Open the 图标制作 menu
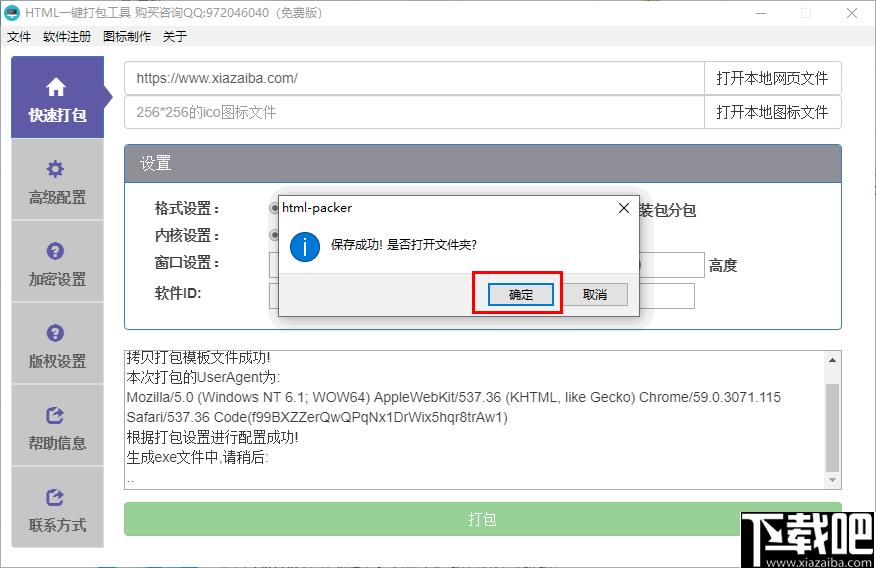This screenshot has height=568, width=876. coord(127,36)
